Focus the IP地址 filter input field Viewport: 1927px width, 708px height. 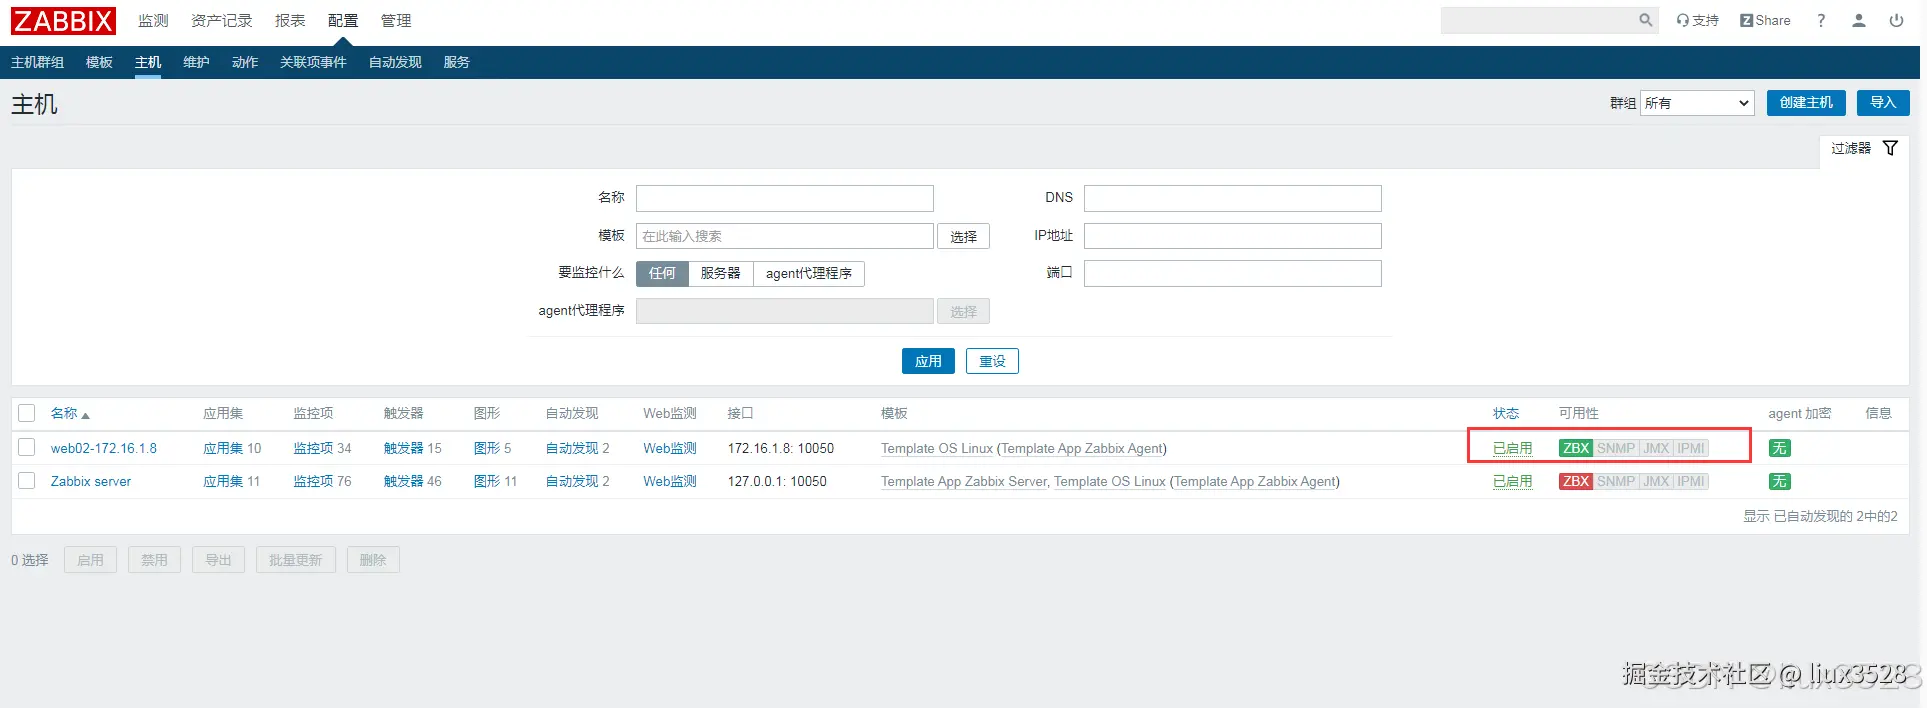click(1233, 236)
